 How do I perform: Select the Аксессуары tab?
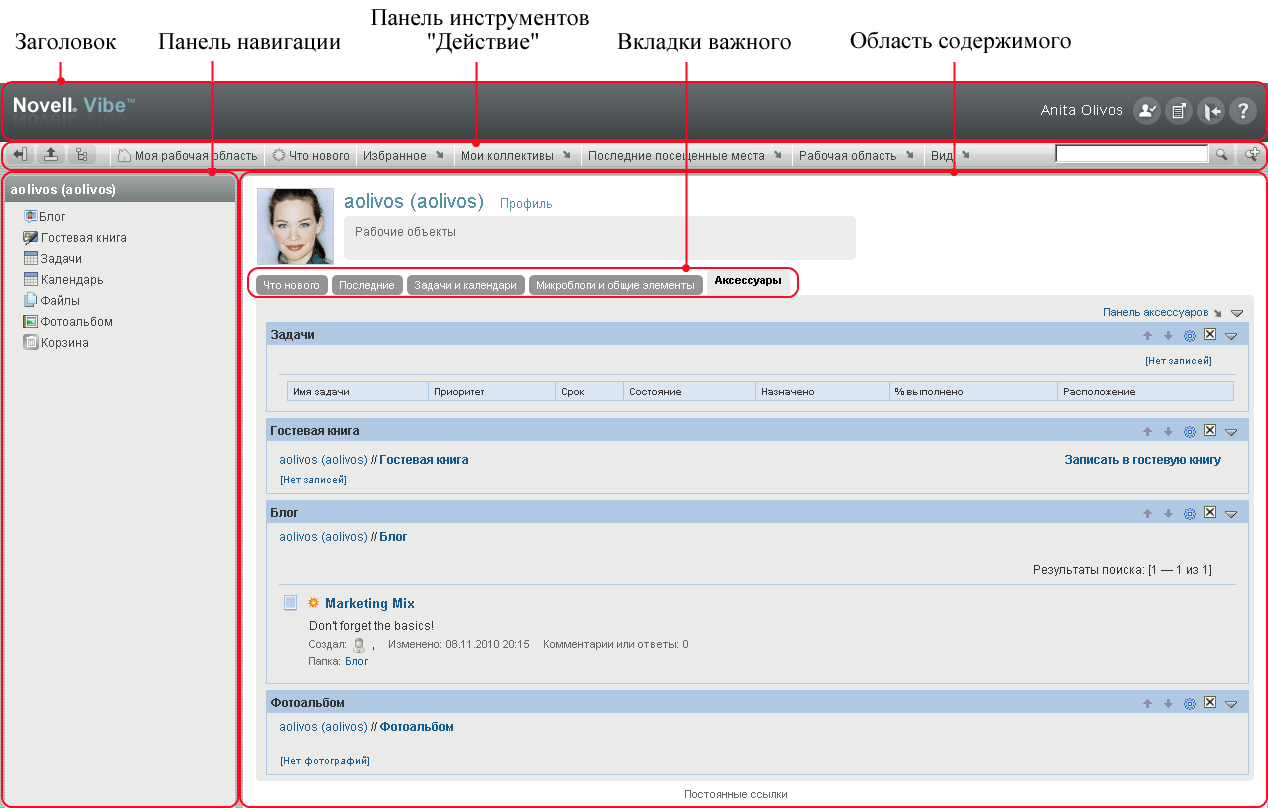point(748,282)
